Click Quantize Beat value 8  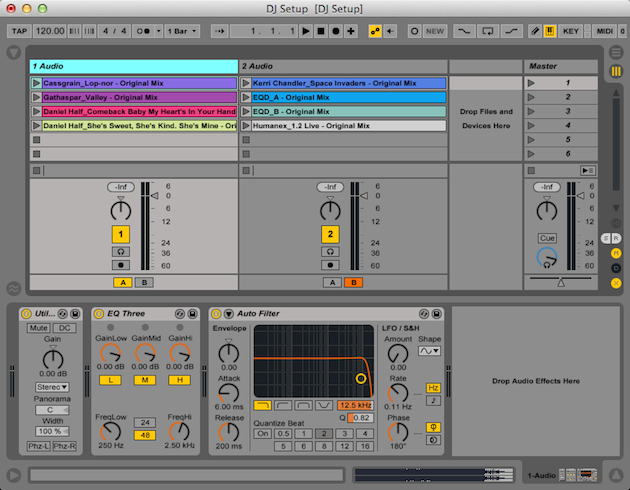click(x=324, y=446)
